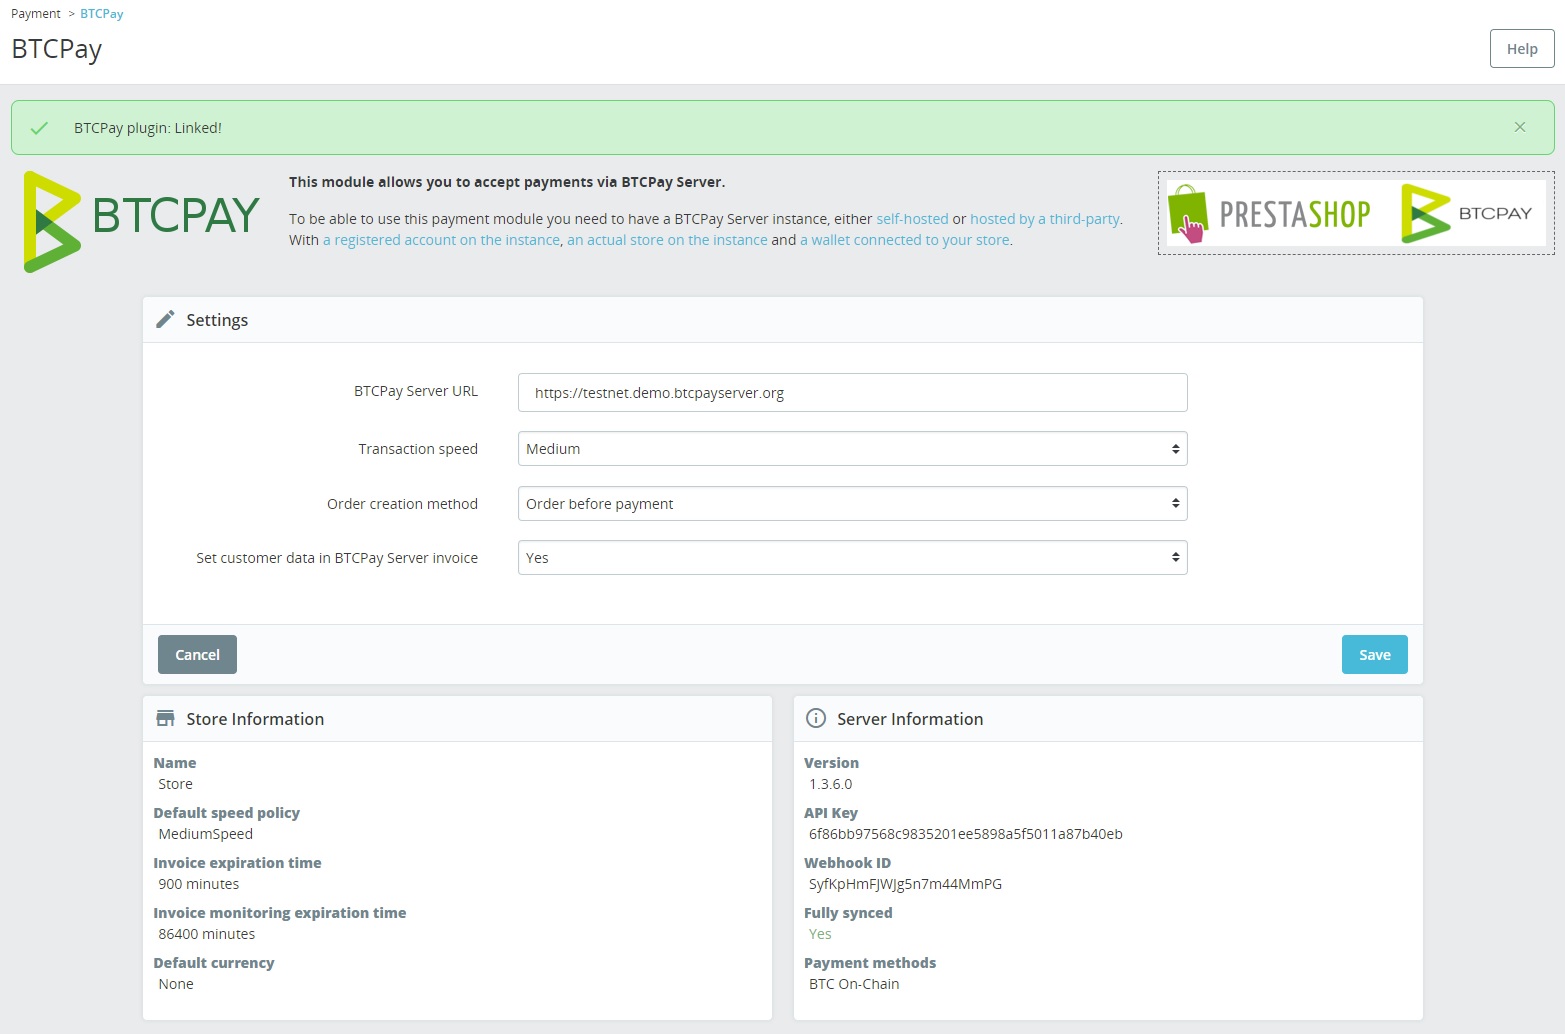Open the self-hosted link
The height and width of the screenshot is (1034, 1565).
tap(912, 218)
